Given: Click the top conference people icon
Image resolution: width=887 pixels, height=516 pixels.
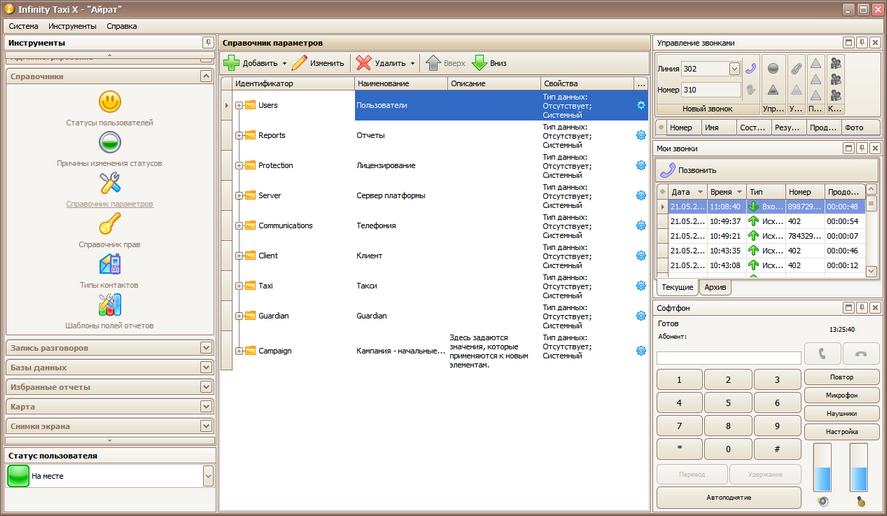Looking at the screenshot, I should (x=835, y=63).
